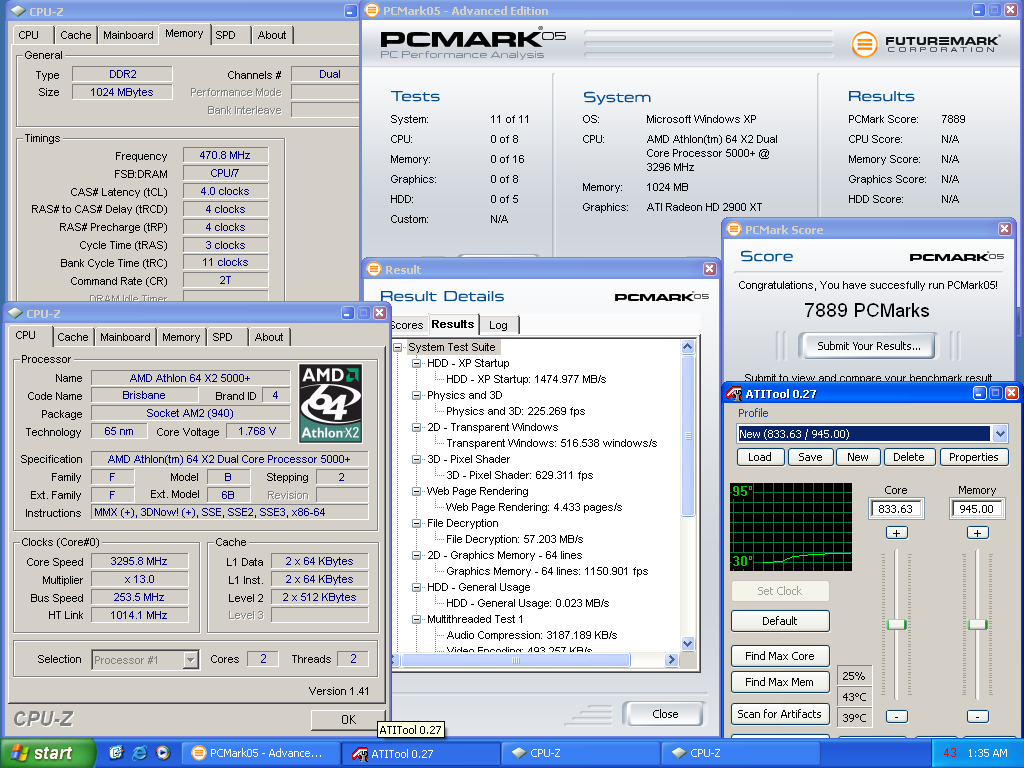Collapse 3D - Pixel Shader node
Screen dimensions: 1024x768
click(x=416, y=460)
